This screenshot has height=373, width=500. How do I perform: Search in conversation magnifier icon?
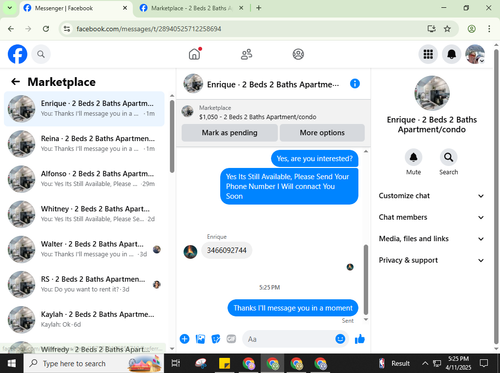[x=449, y=157]
